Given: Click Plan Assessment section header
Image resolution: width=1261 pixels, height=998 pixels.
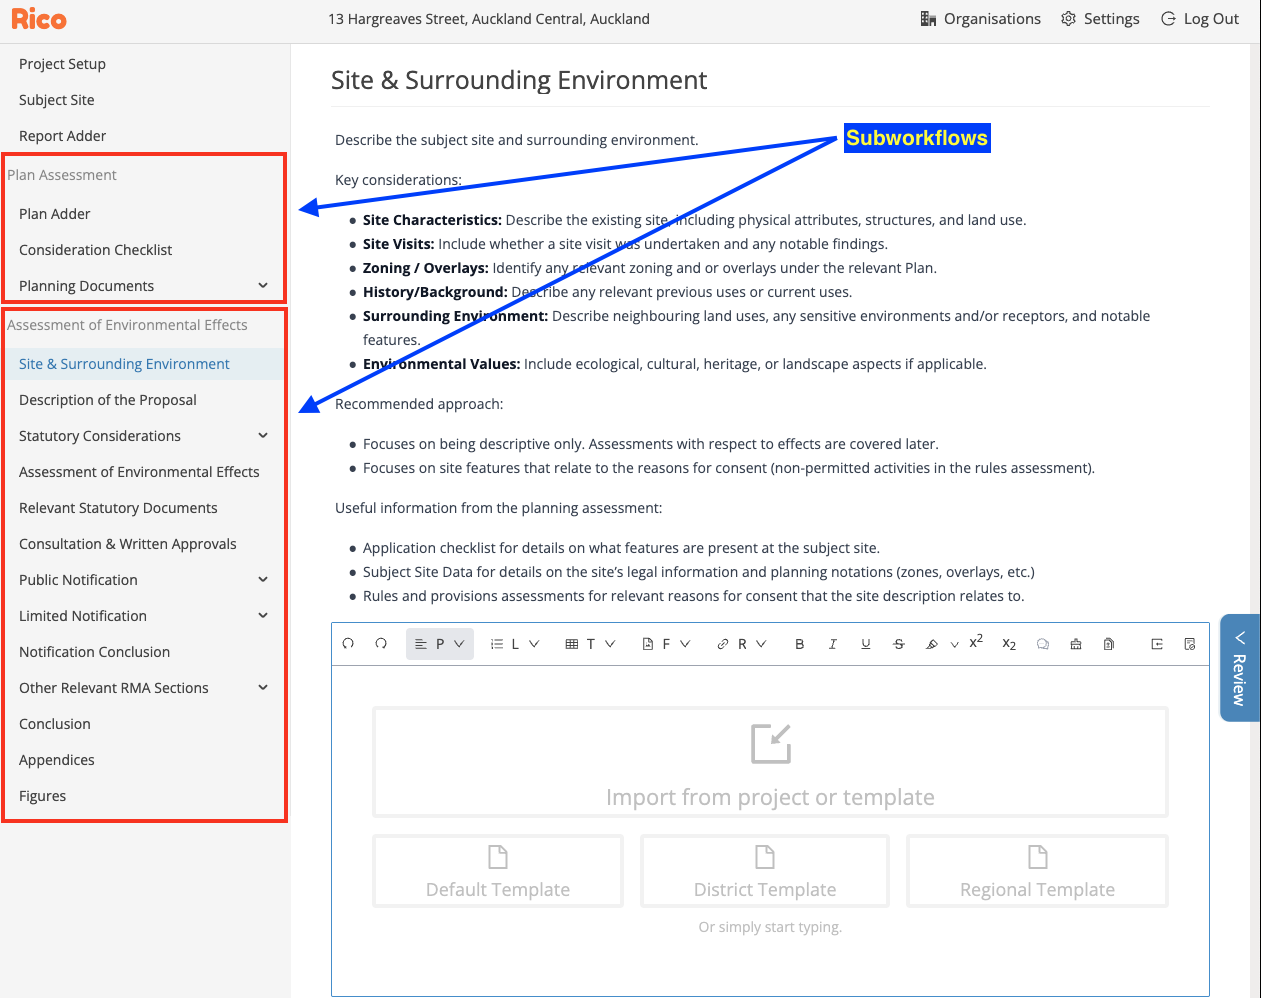Looking at the screenshot, I should coord(62,175).
